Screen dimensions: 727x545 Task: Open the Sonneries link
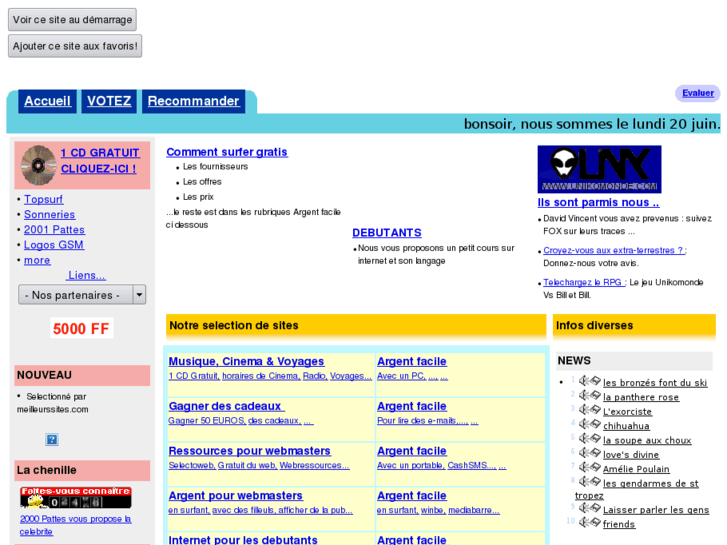click(x=50, y=215)
